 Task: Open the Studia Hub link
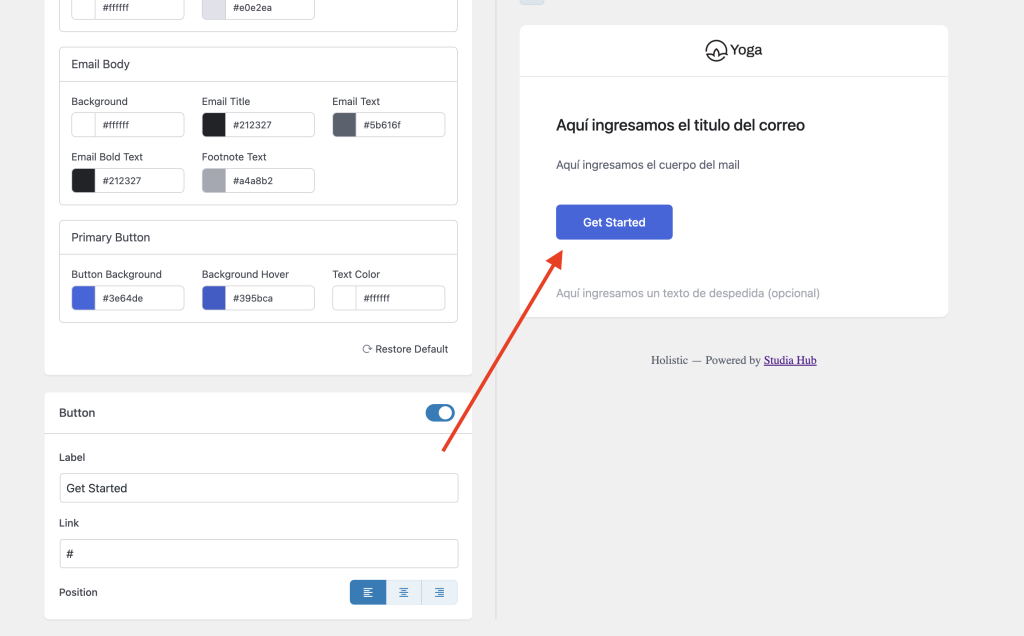(790, 360)
